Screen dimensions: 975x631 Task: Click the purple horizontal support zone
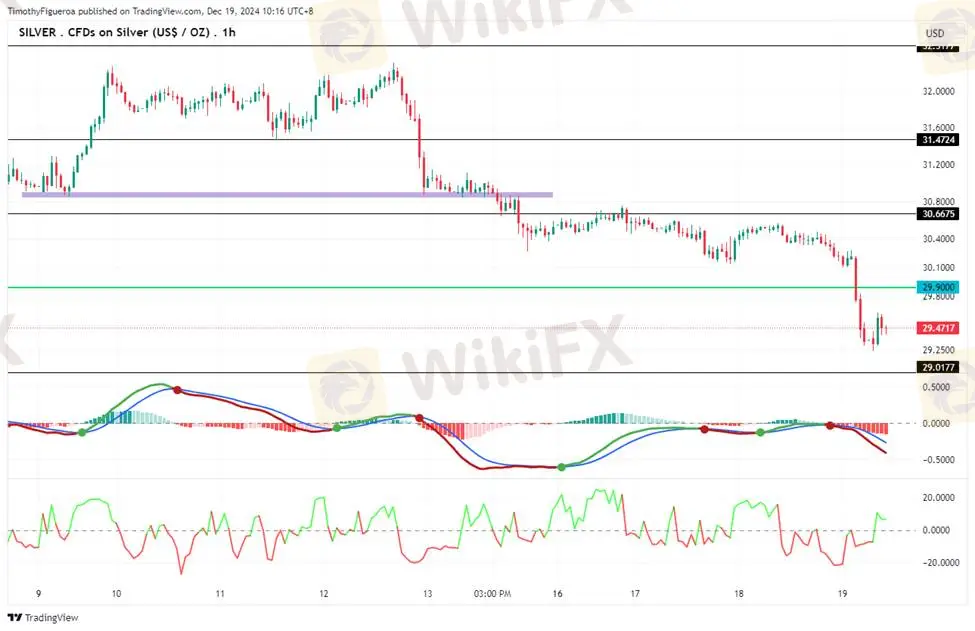coord(287,195)
